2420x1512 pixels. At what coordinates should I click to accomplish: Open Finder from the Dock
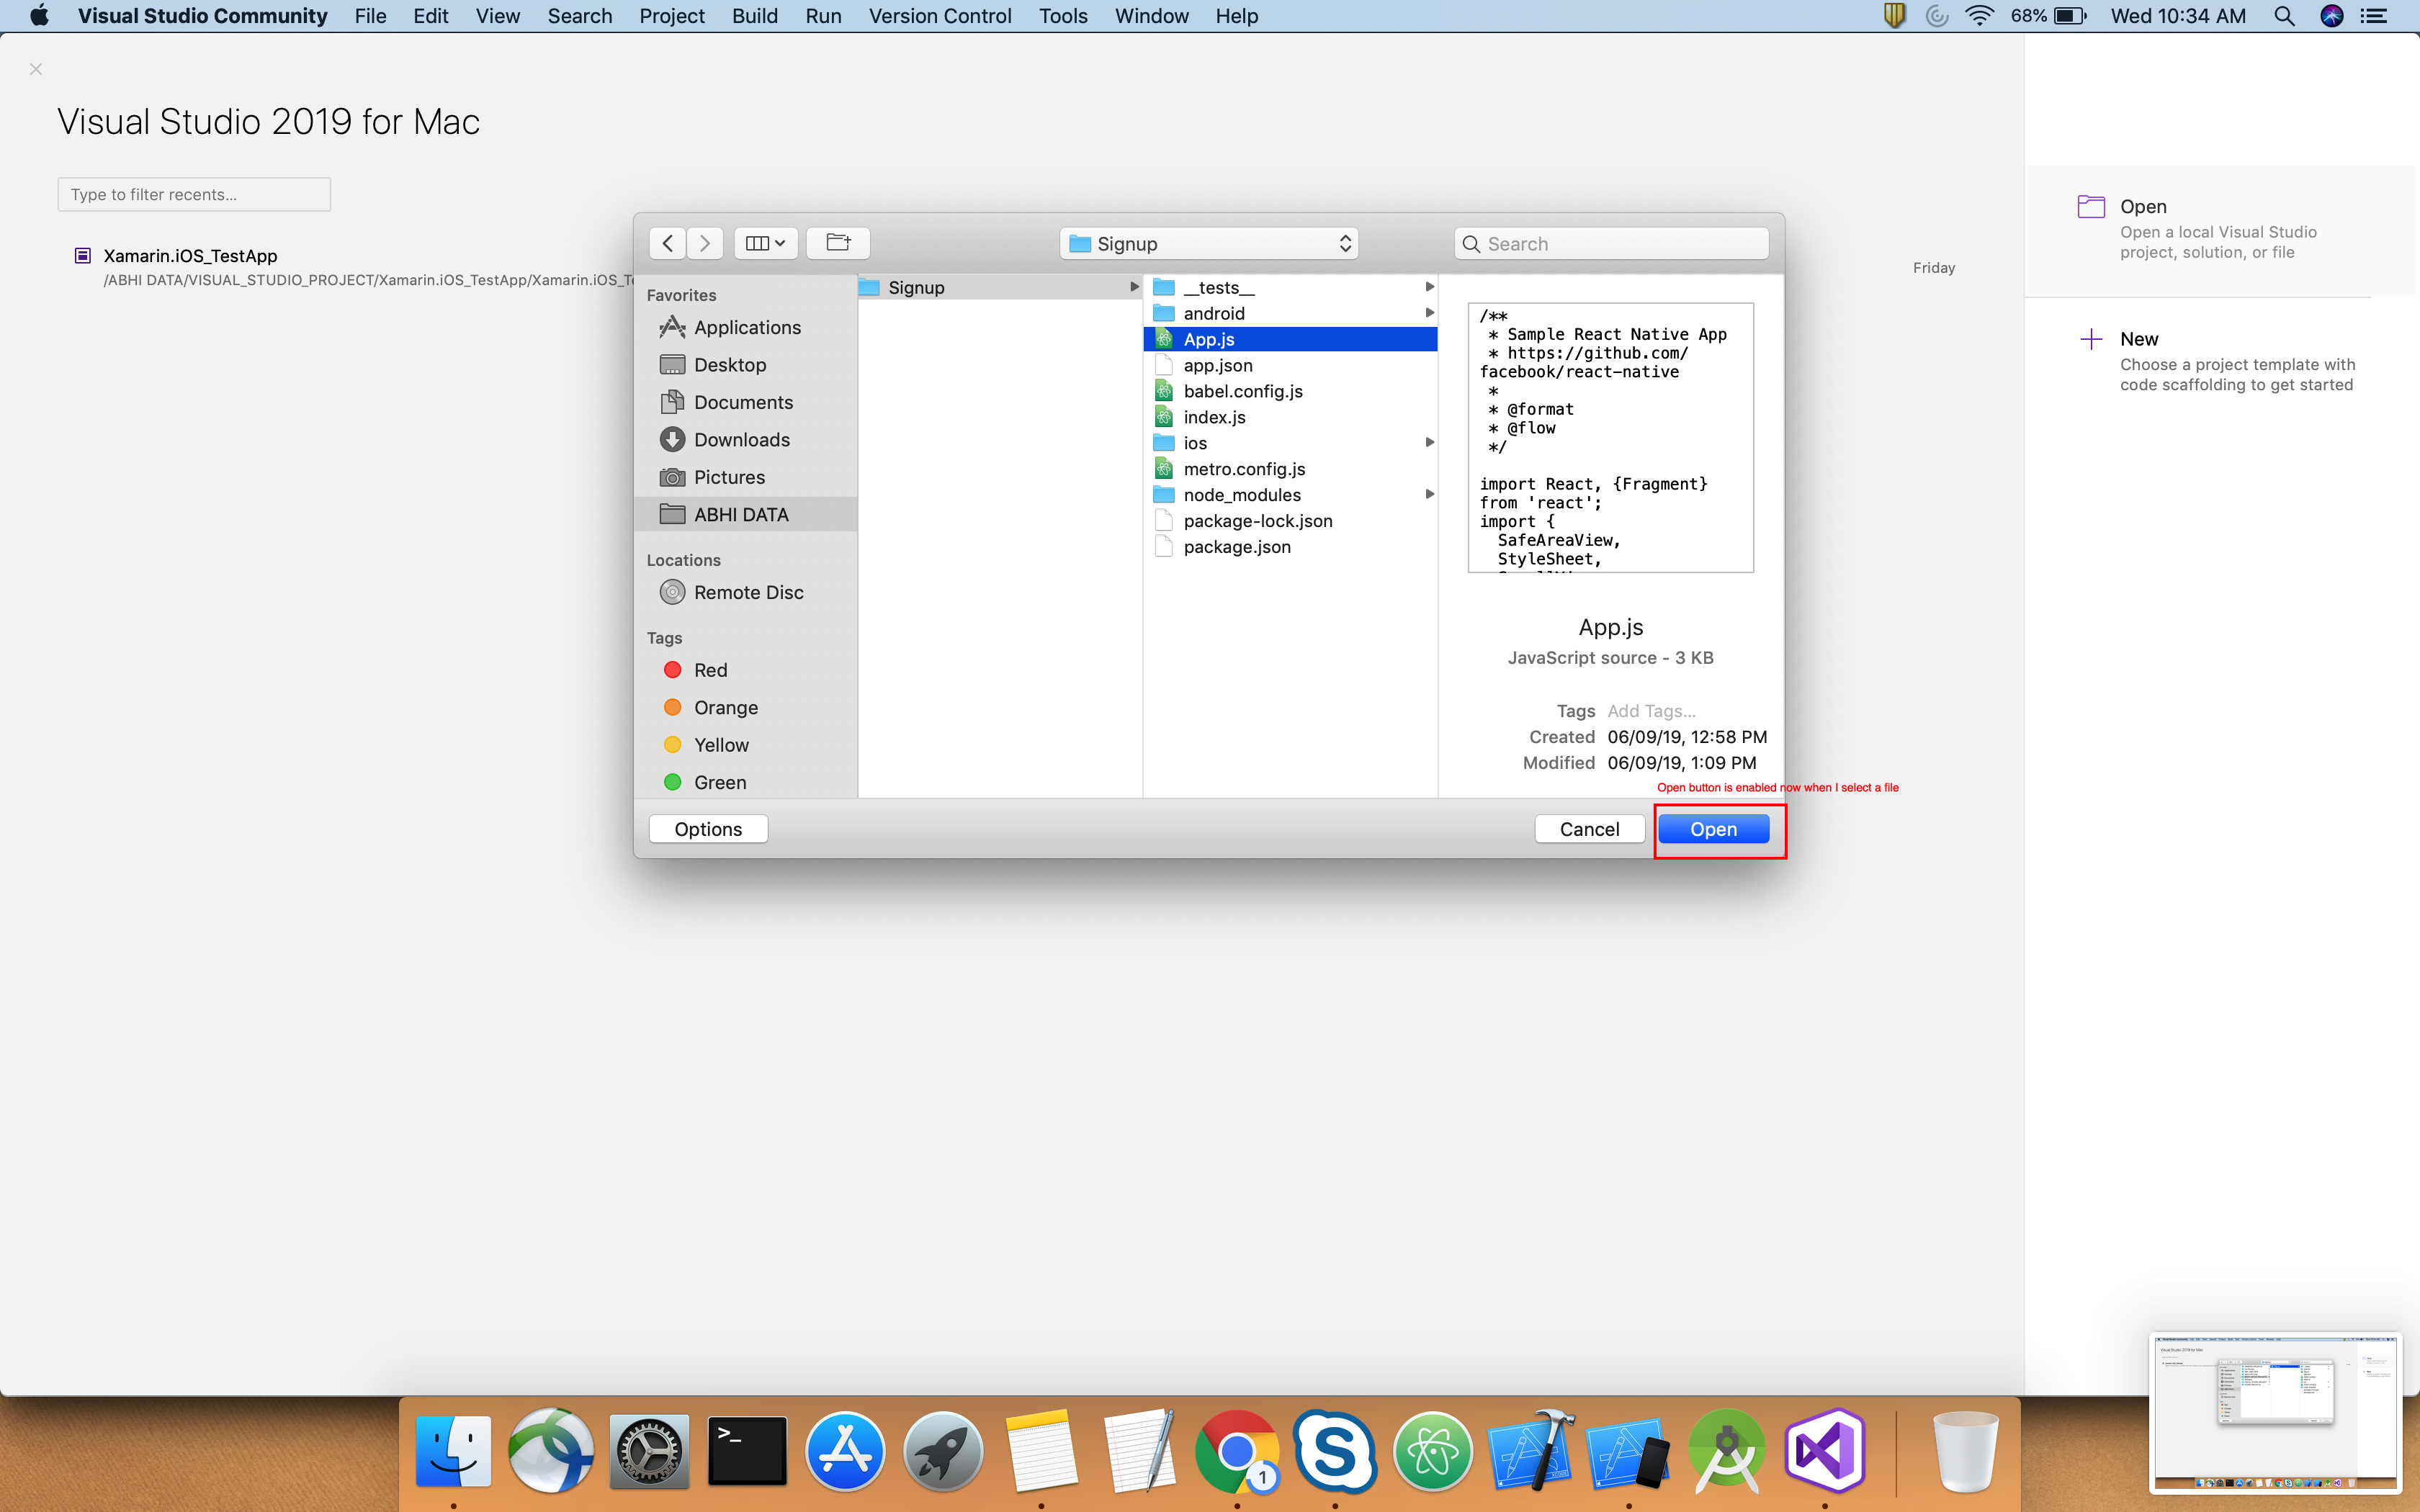coord(453,1451)
